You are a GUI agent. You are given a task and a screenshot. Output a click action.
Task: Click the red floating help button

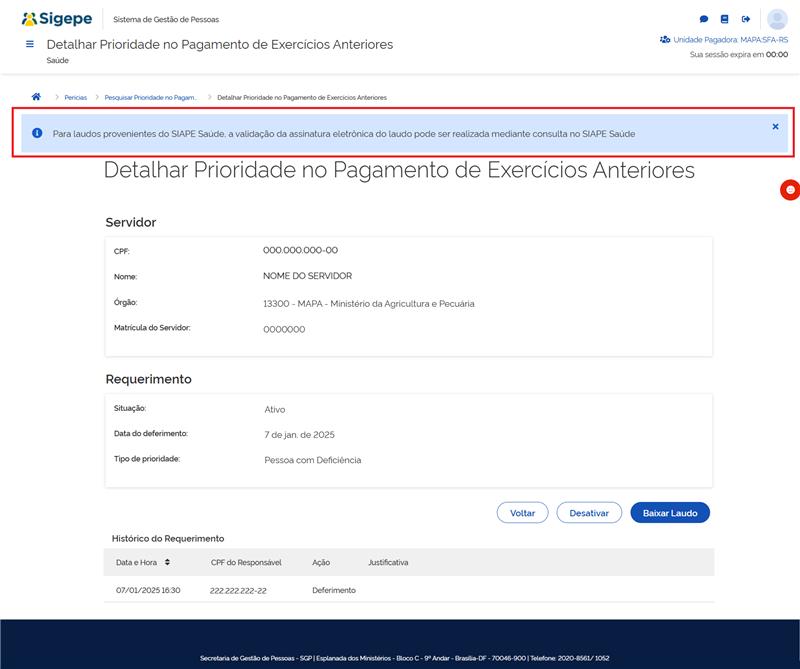pos(790,190)
